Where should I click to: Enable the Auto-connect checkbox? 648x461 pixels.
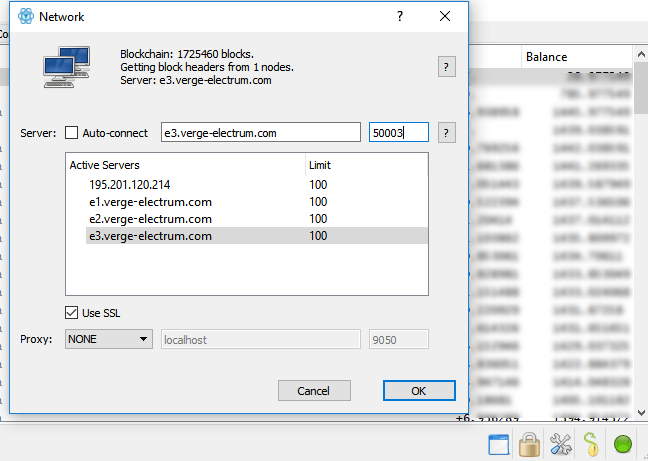click(71, 133)
